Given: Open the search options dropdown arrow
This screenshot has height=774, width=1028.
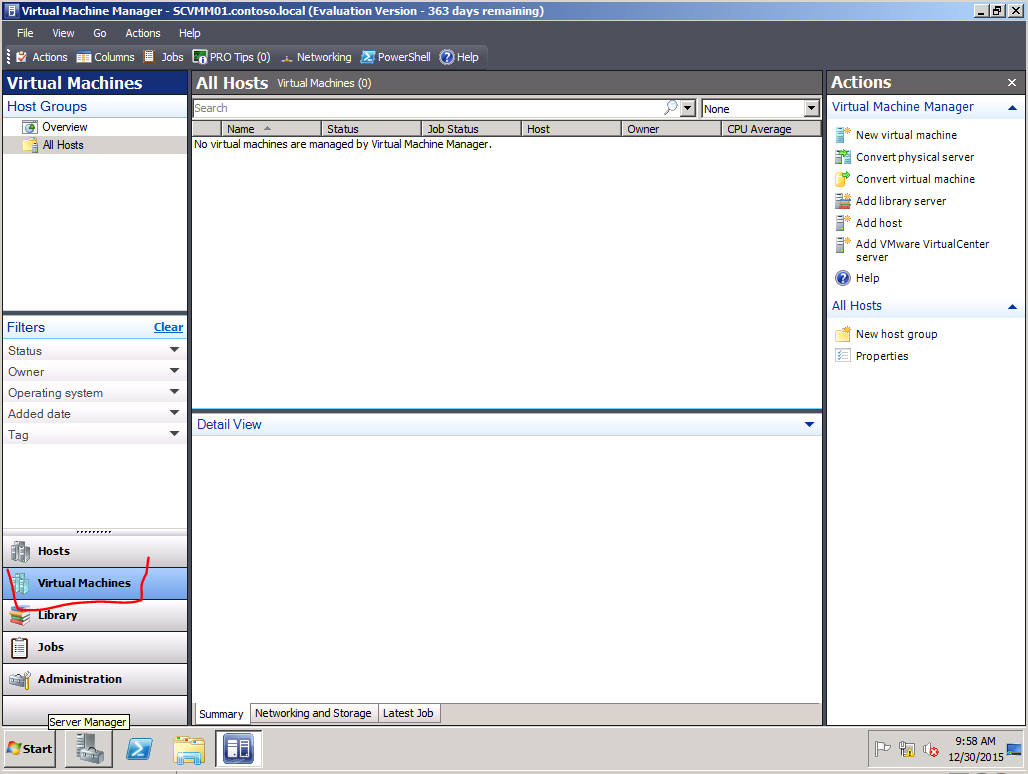Looking at the screenshot, I should (688, 108).
